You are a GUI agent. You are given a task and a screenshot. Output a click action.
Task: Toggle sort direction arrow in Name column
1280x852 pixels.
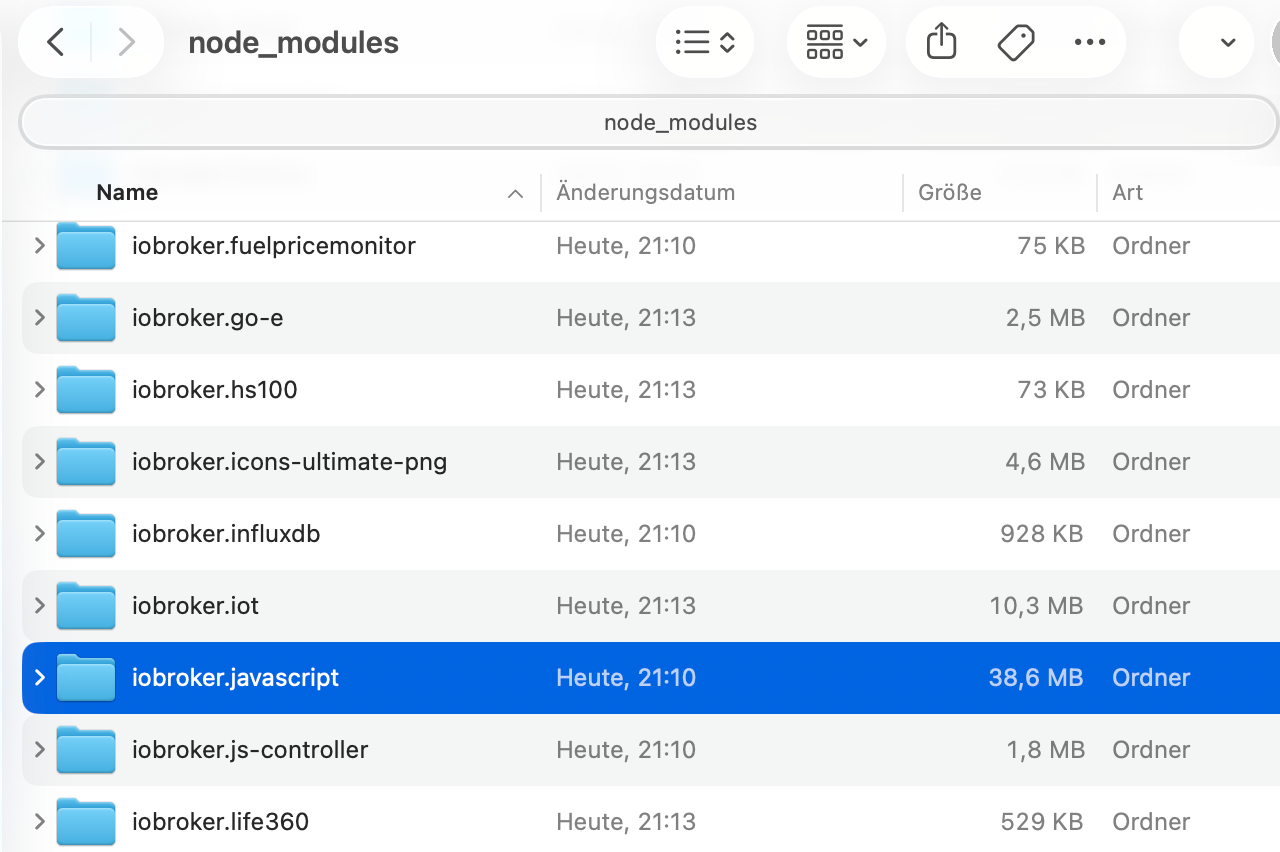(515, 193)
